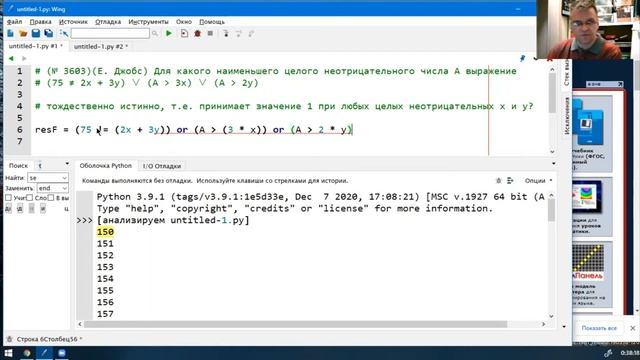This screenshot has height=360, width=640.
Task: Create a new file with the toolbar icon
Action: 11,33
